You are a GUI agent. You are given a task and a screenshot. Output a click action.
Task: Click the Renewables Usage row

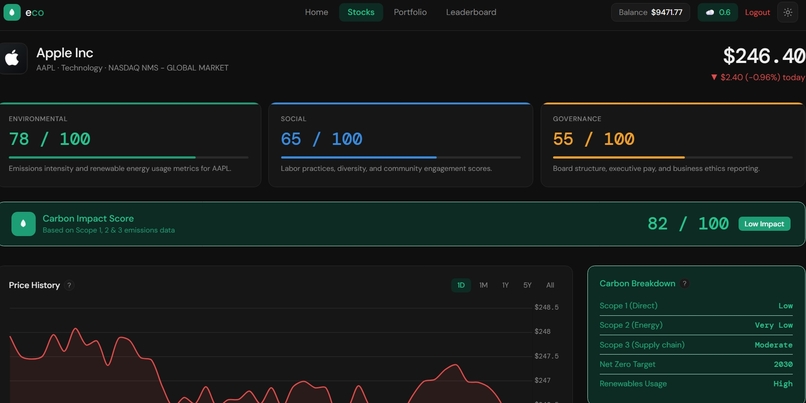tap(696, 384)
